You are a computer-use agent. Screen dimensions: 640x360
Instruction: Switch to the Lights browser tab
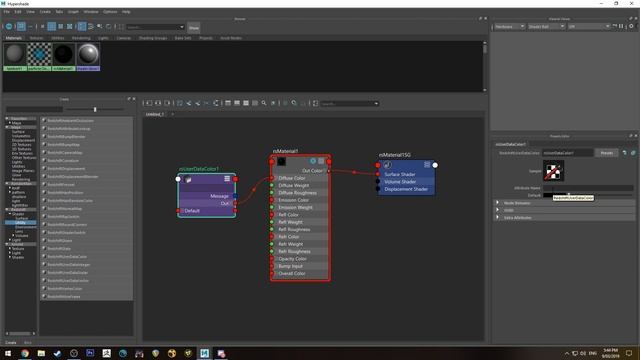point(103,38)
